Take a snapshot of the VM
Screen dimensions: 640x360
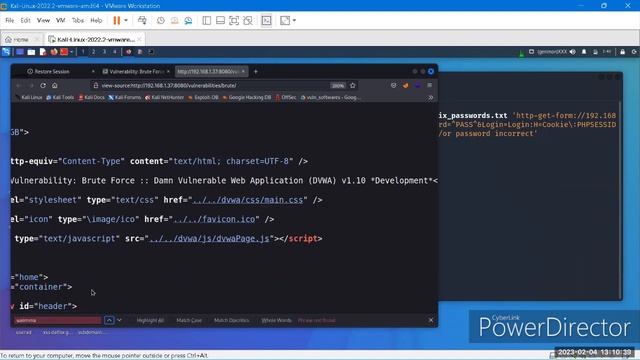pos(161,20)
